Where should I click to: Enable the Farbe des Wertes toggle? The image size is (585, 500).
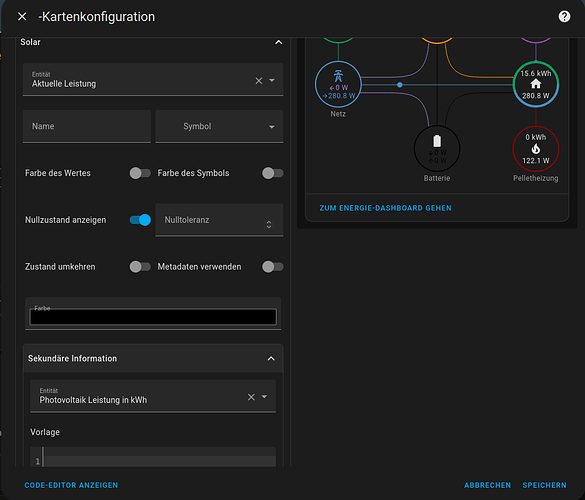(140, 173)
